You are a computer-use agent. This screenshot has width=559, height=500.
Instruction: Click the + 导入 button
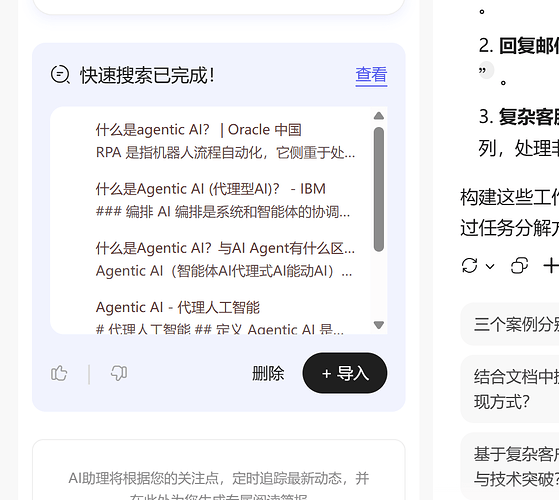click(345, 373)
